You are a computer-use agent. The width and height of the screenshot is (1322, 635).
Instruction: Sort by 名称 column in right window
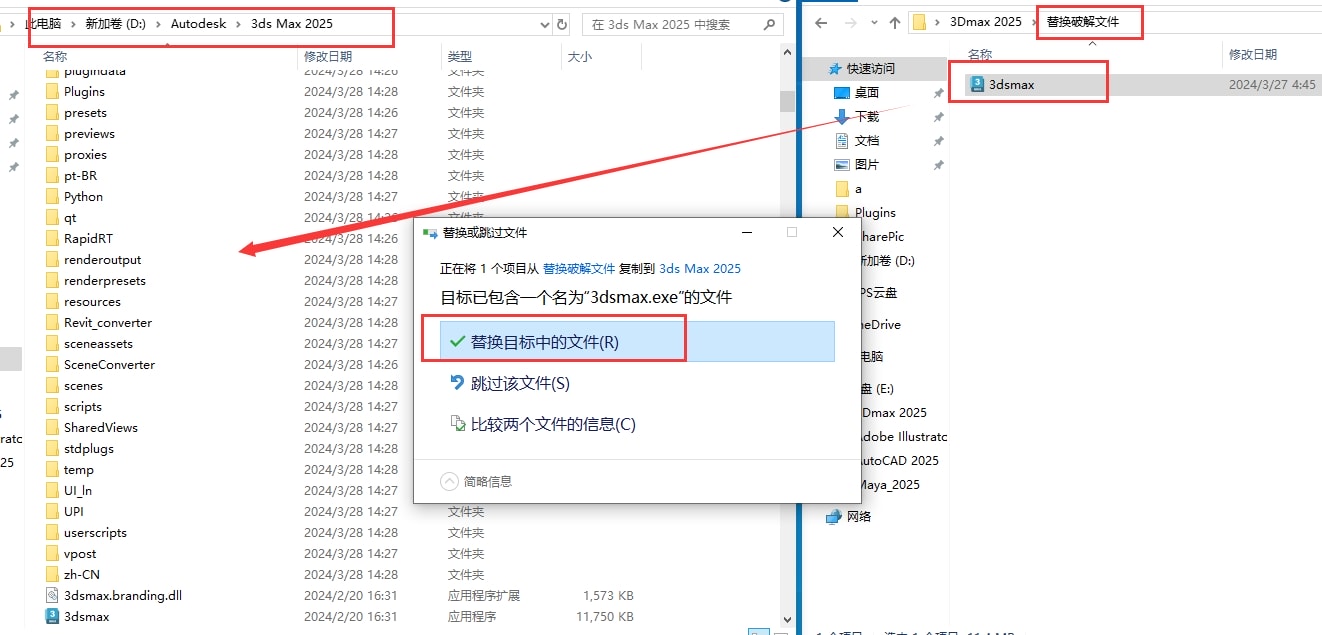tap(980, 54)
